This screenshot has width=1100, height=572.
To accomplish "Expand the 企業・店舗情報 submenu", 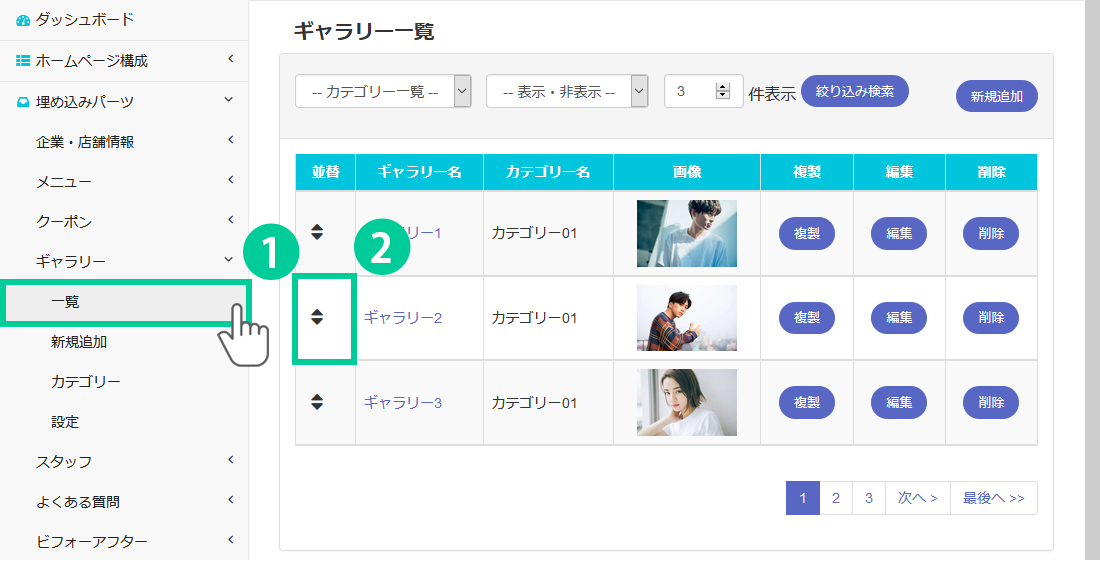I will pos(230,141).
